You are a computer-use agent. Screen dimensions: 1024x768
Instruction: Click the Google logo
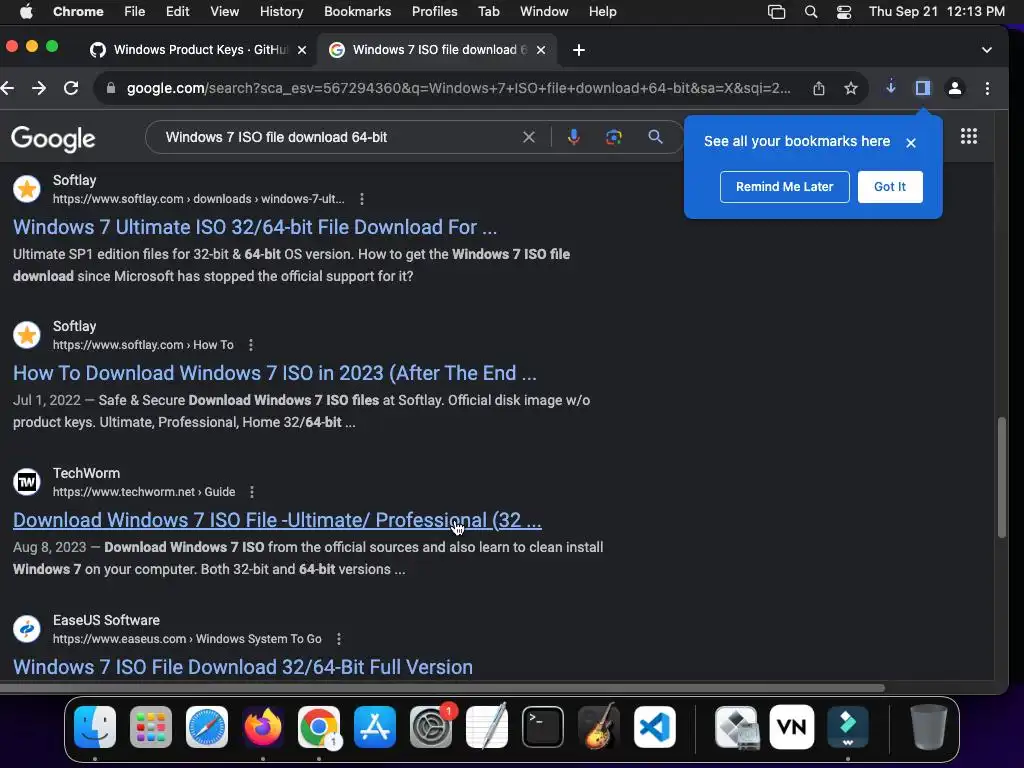(x=53, y=138)
